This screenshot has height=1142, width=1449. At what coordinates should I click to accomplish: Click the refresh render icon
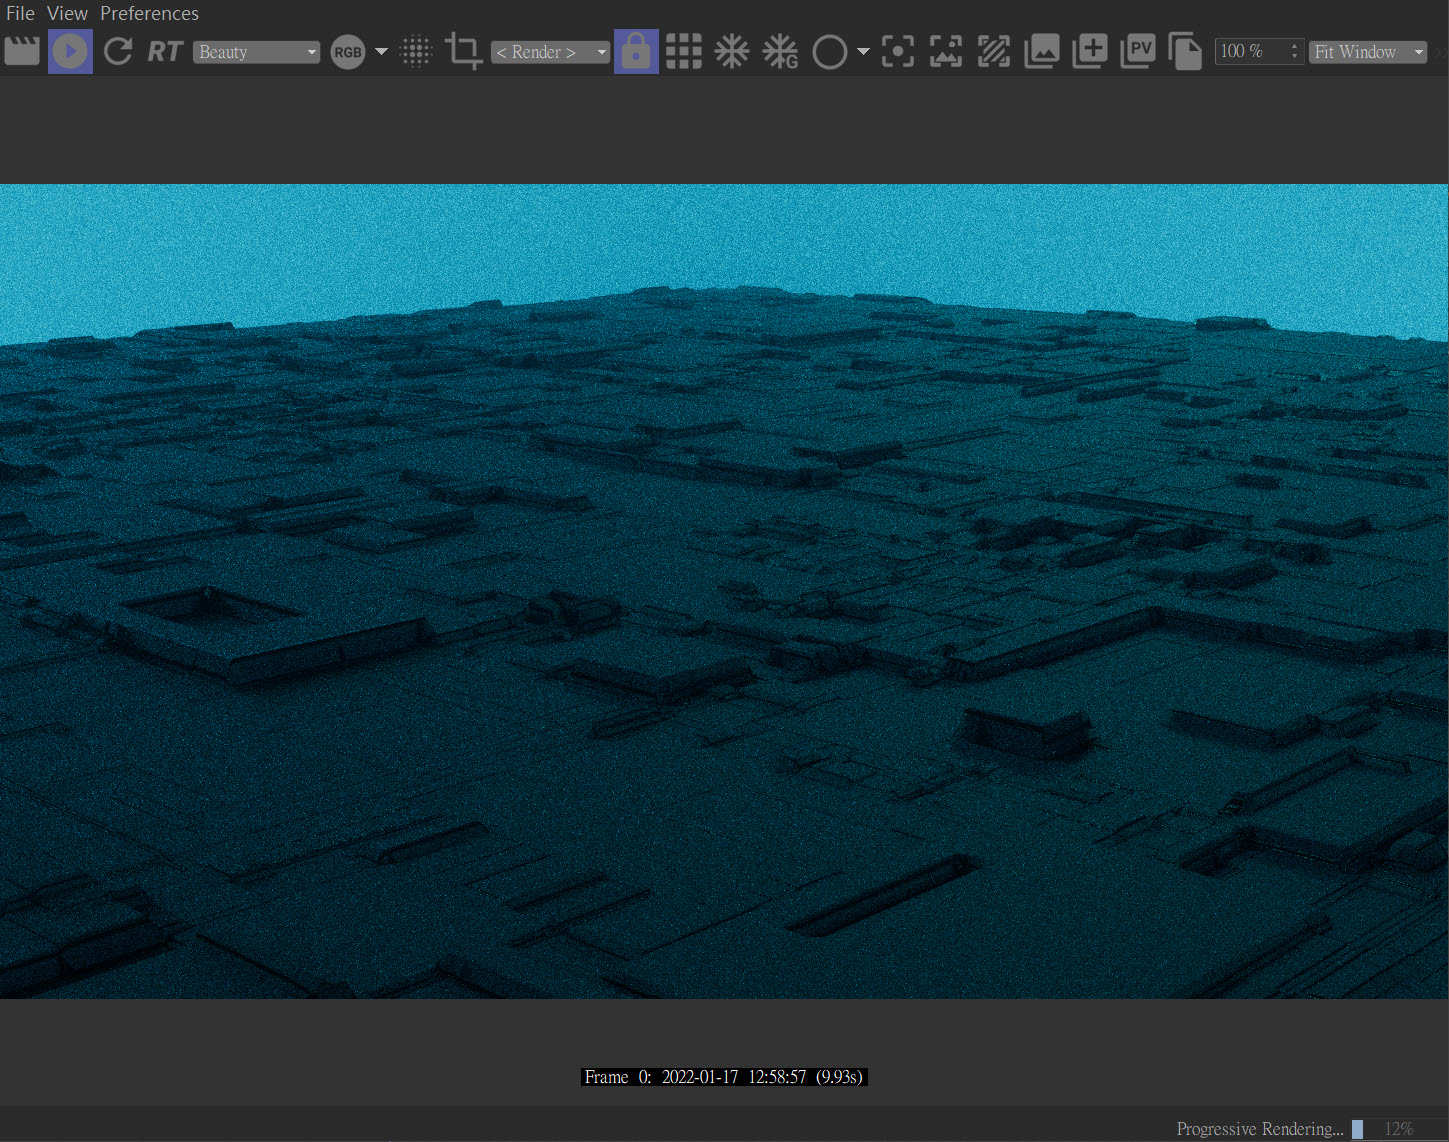(118, 51)
